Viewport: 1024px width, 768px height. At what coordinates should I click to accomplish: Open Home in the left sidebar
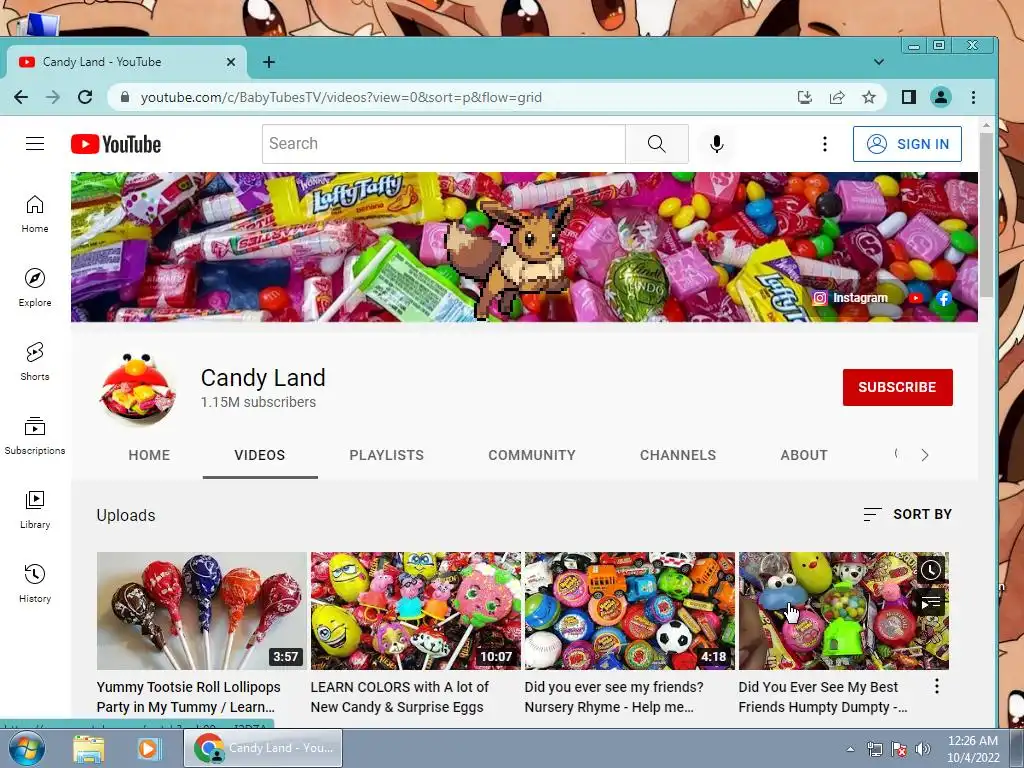[35, 214]
